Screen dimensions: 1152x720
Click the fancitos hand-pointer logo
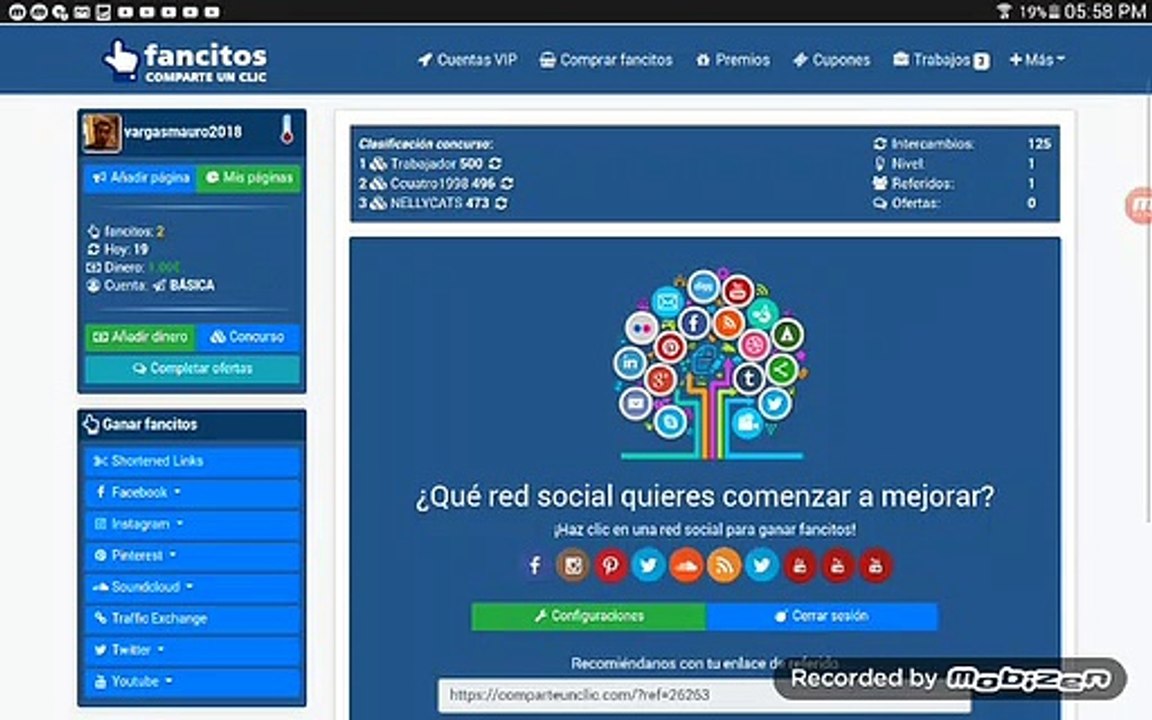tap(120, 59)
